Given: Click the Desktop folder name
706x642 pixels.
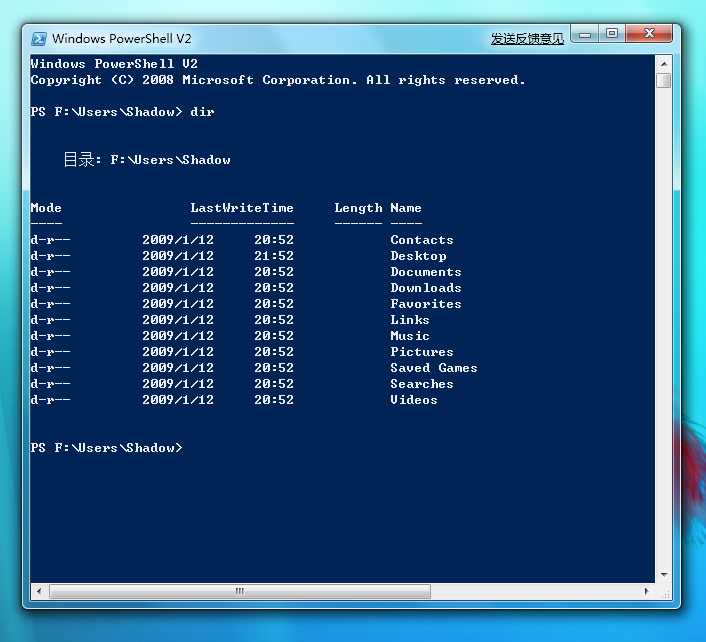Looking at the screenshot, I should point(418,256).
